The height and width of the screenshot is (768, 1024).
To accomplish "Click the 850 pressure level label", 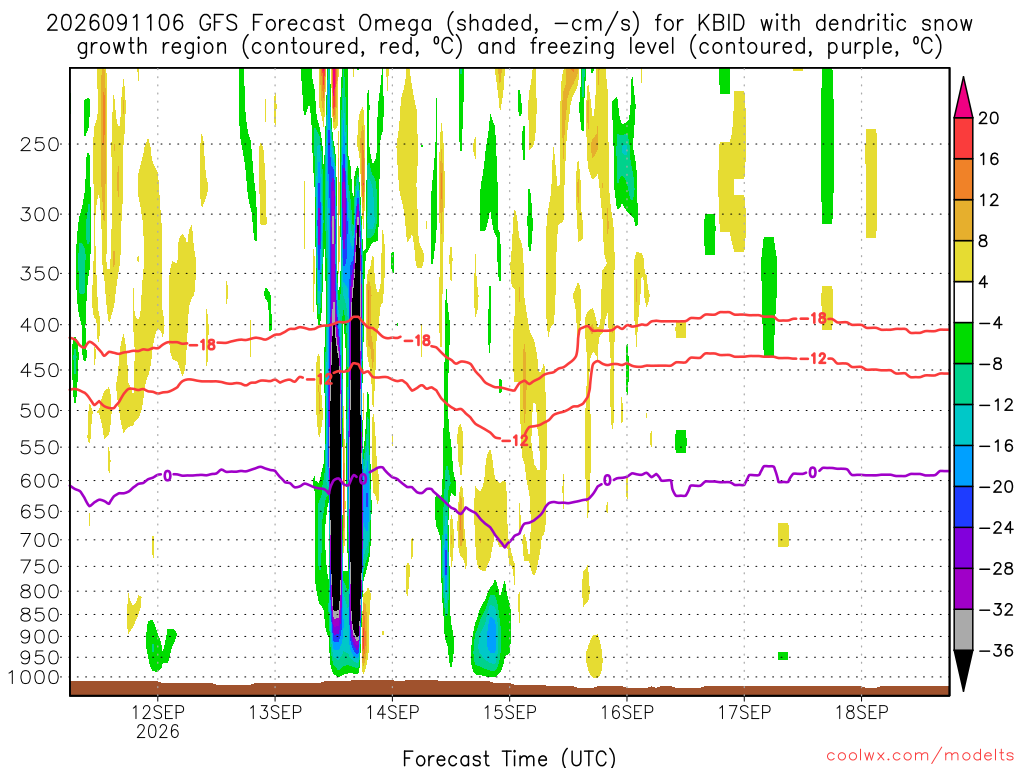I will 40,615.
